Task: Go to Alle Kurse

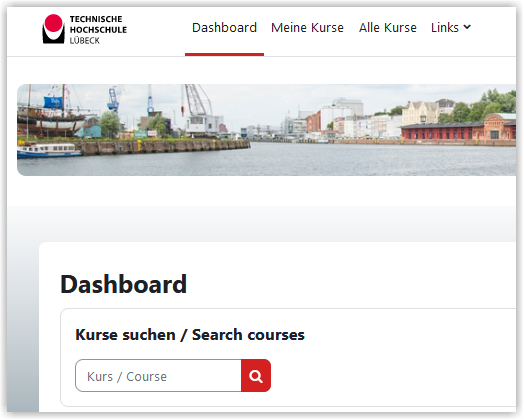Action: click(388, 27)
